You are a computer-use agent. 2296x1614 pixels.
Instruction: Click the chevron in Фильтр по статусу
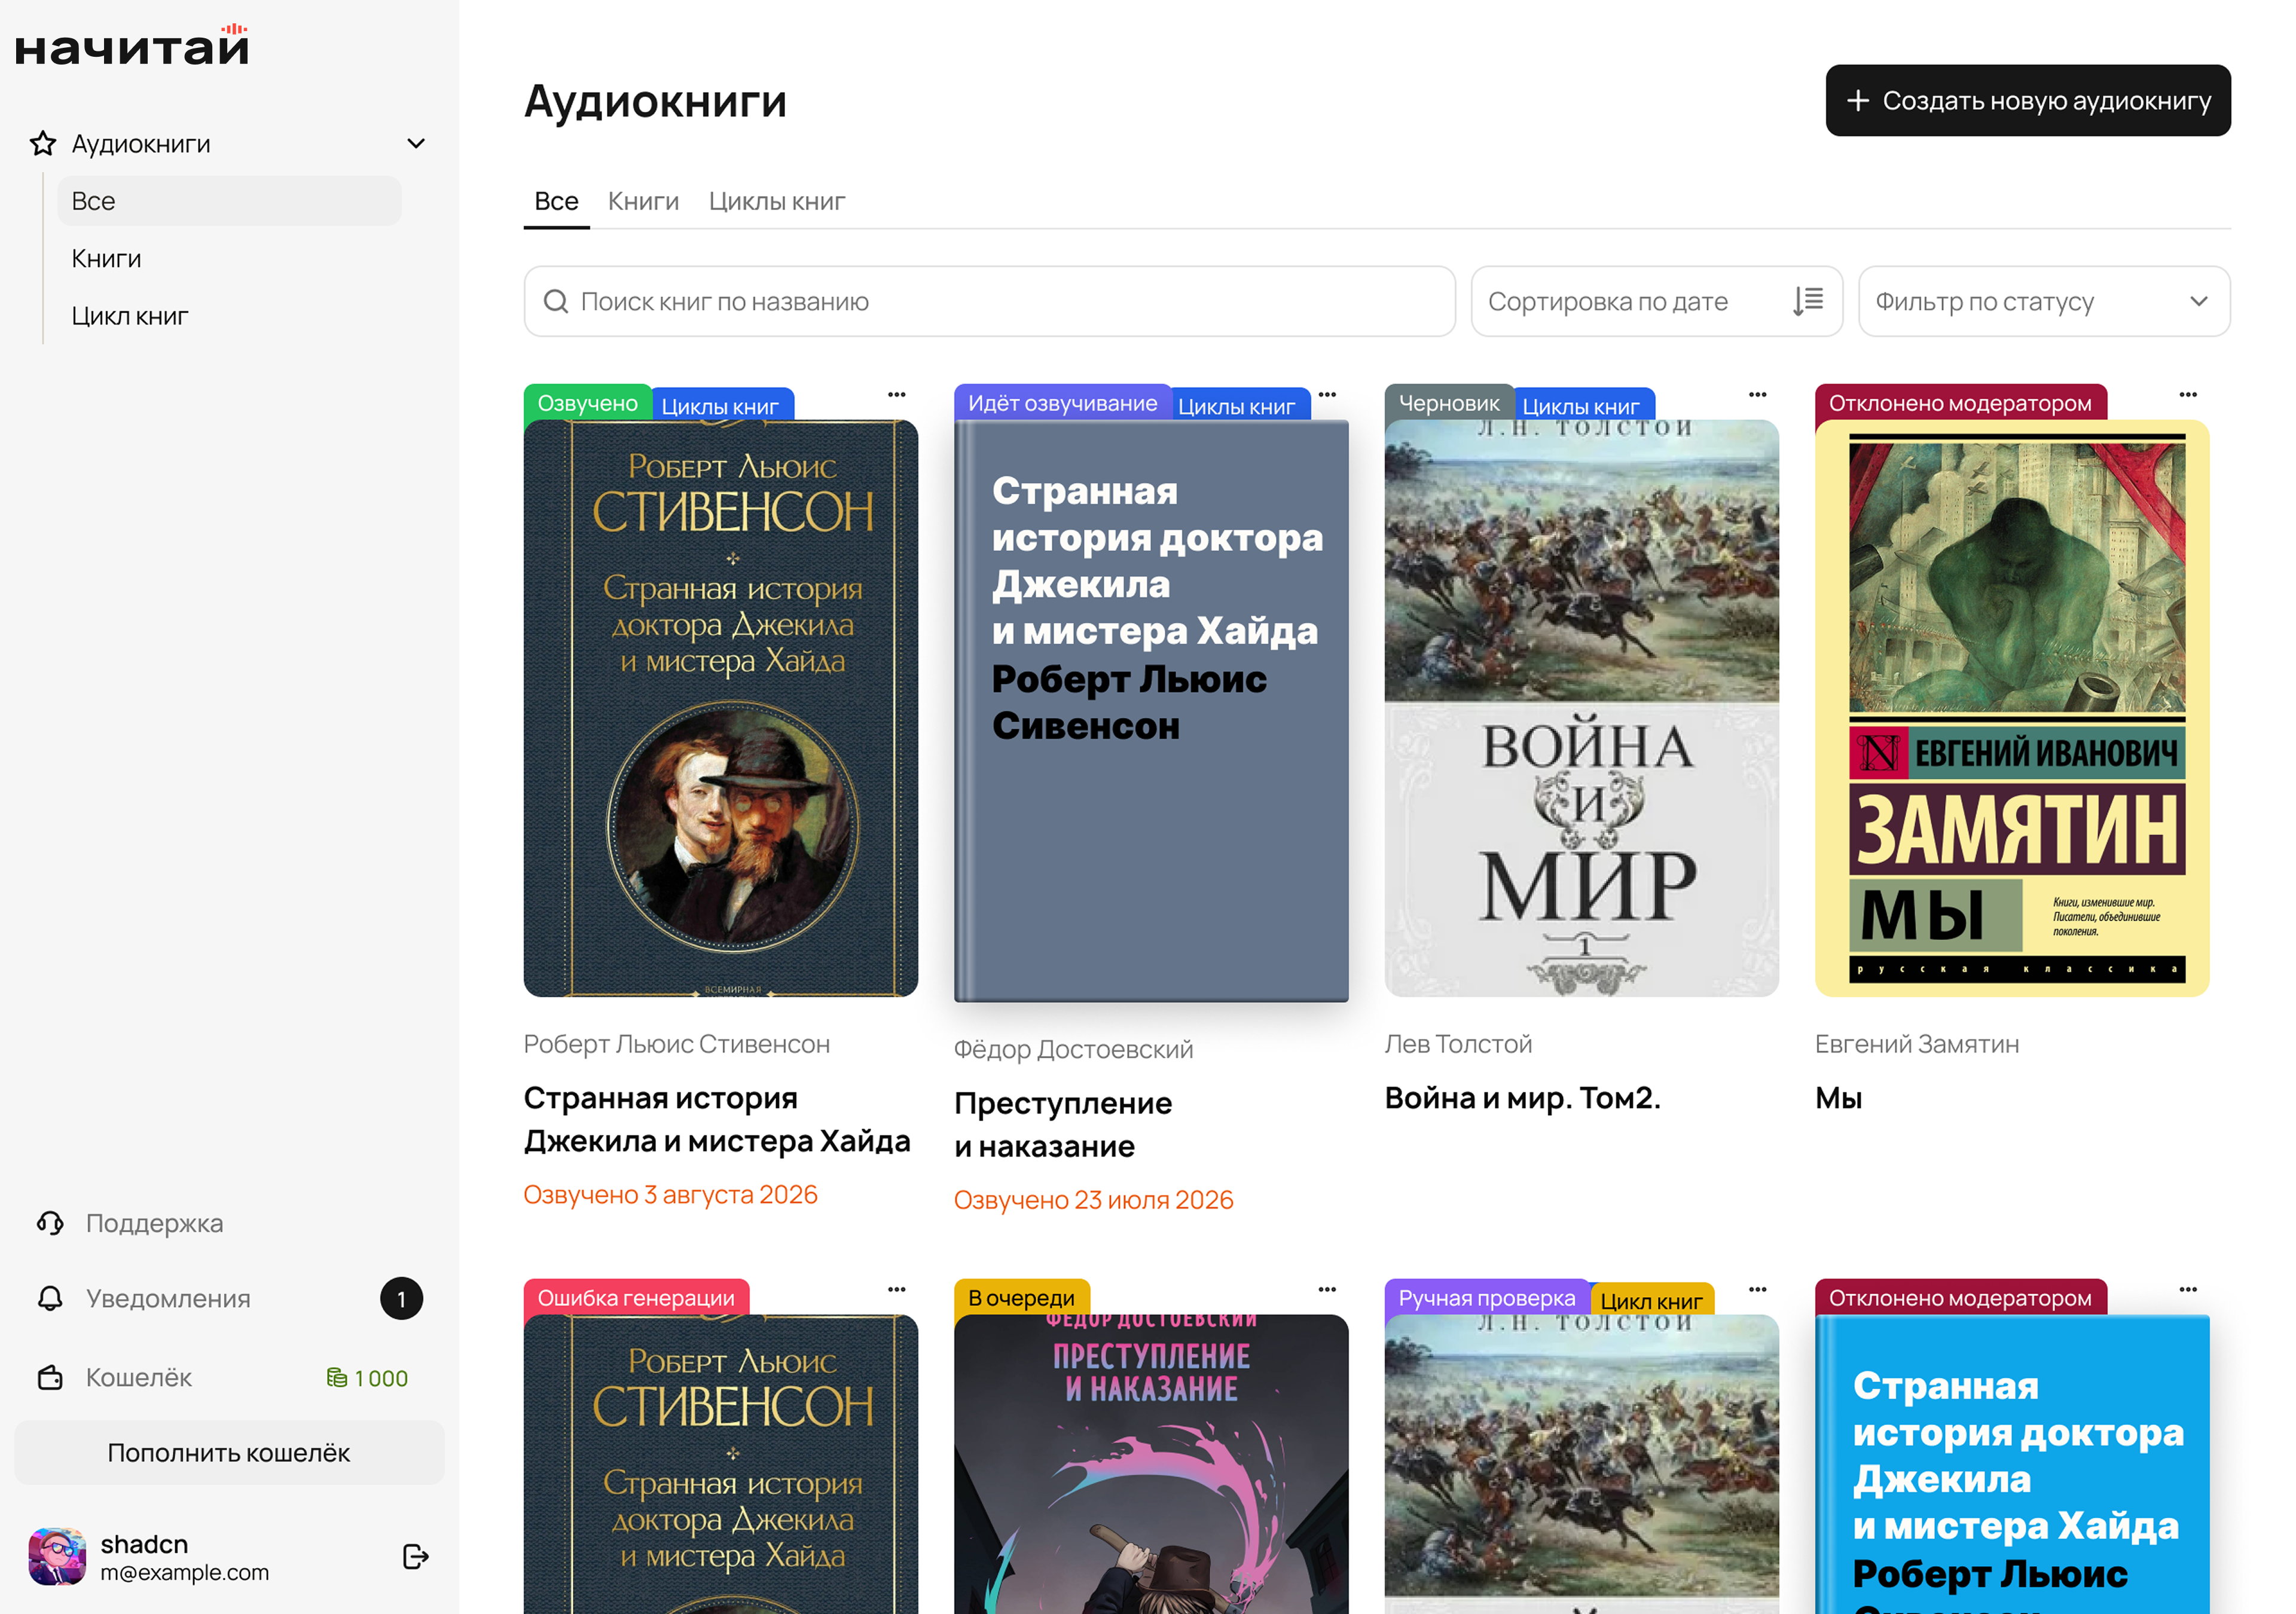[2199, 301]
